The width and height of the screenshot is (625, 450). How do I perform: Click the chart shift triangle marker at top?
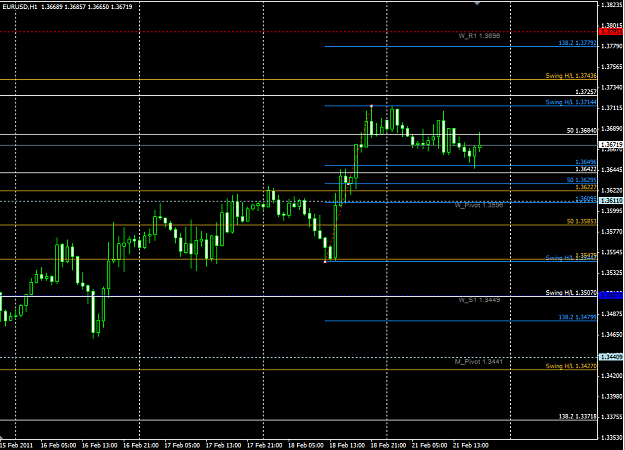[x=477, y=3]
